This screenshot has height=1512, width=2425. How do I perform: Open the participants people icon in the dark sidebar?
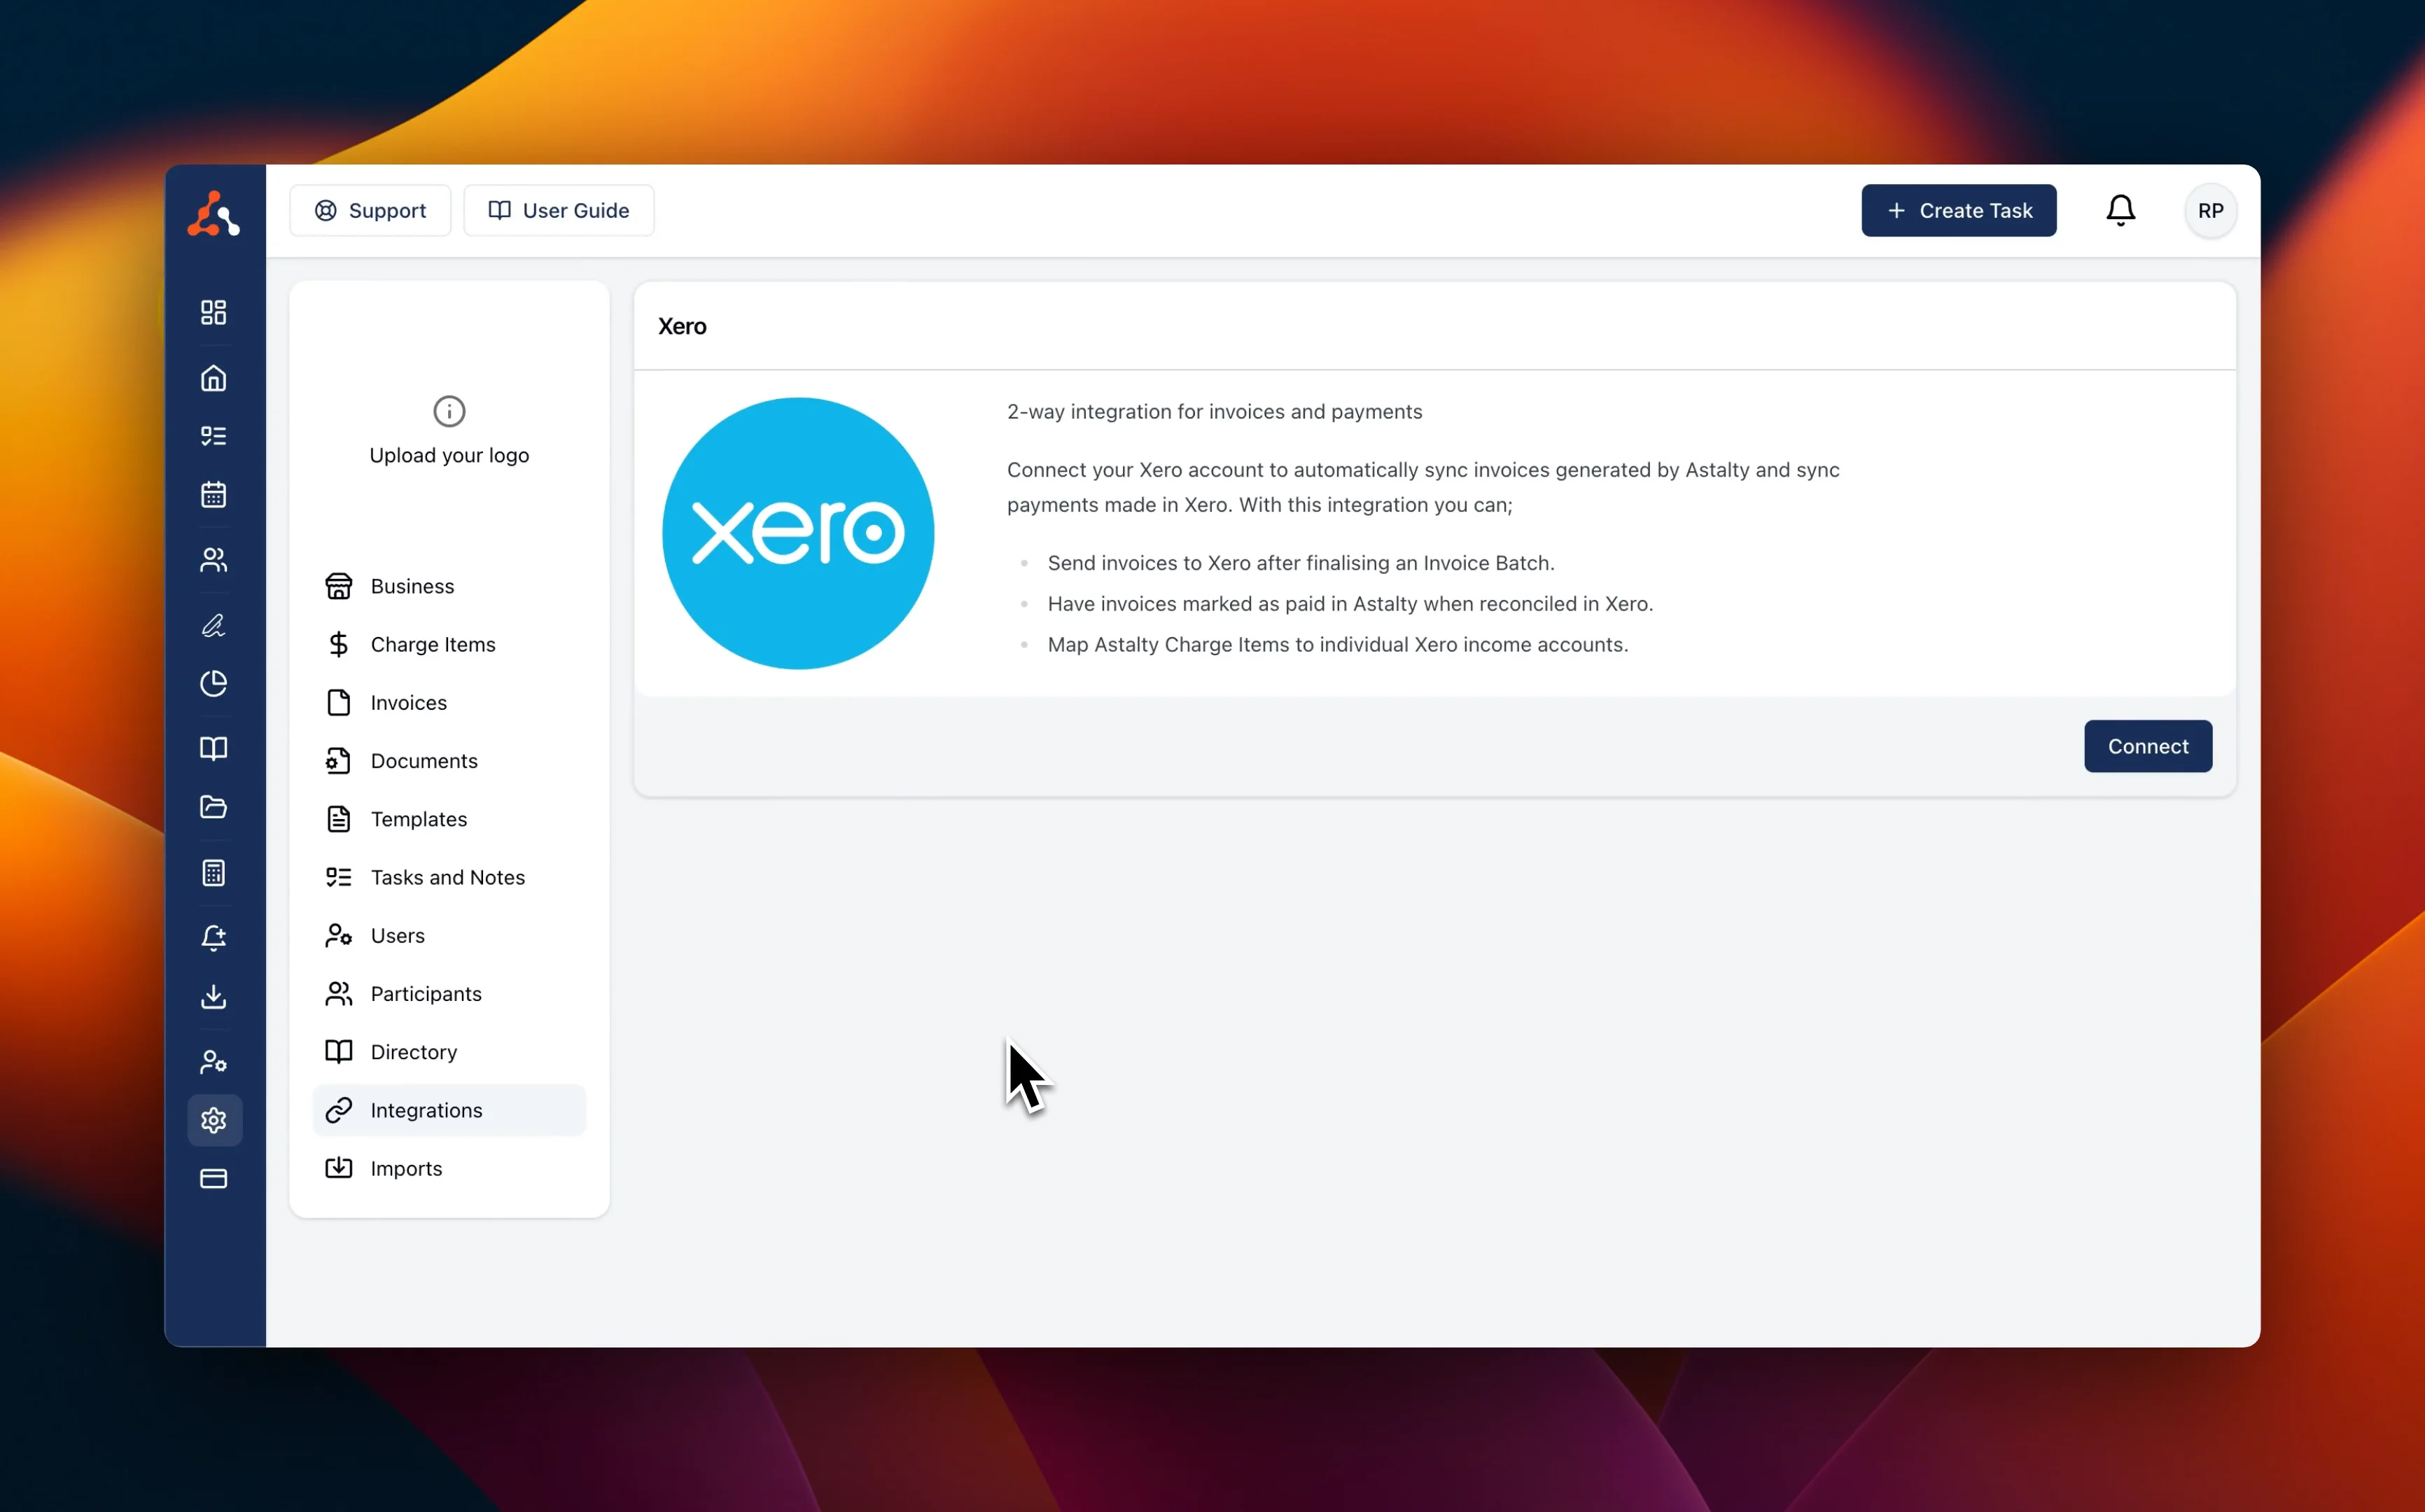point(213,559)
